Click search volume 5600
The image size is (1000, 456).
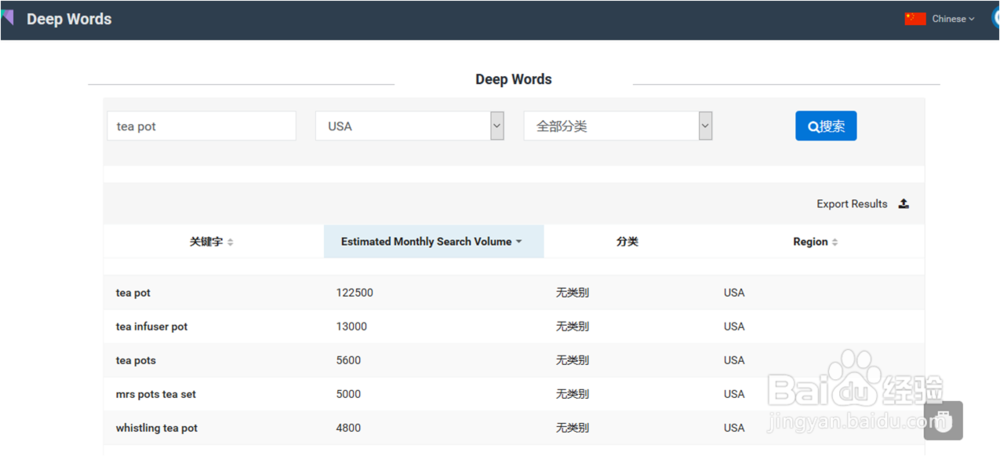[348, 360]
